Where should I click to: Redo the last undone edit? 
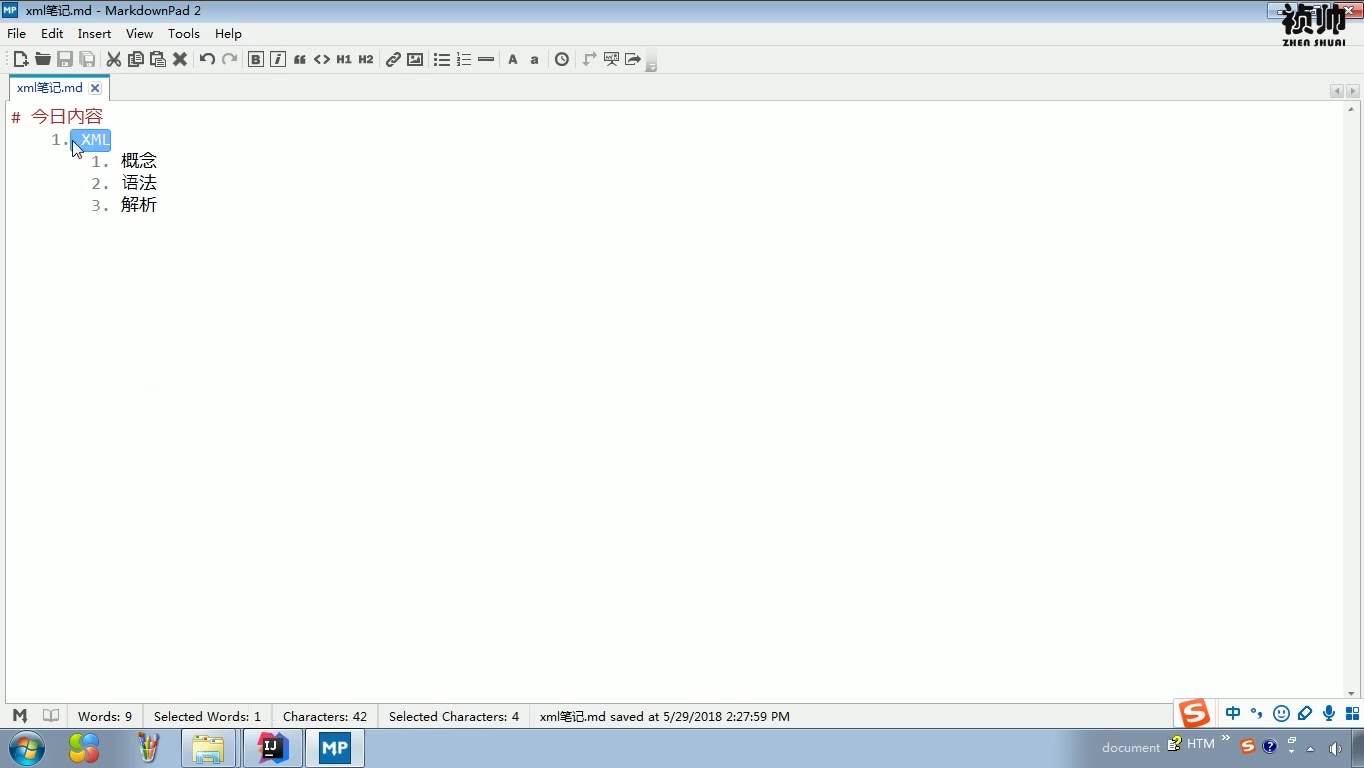[x=229, y=59]
